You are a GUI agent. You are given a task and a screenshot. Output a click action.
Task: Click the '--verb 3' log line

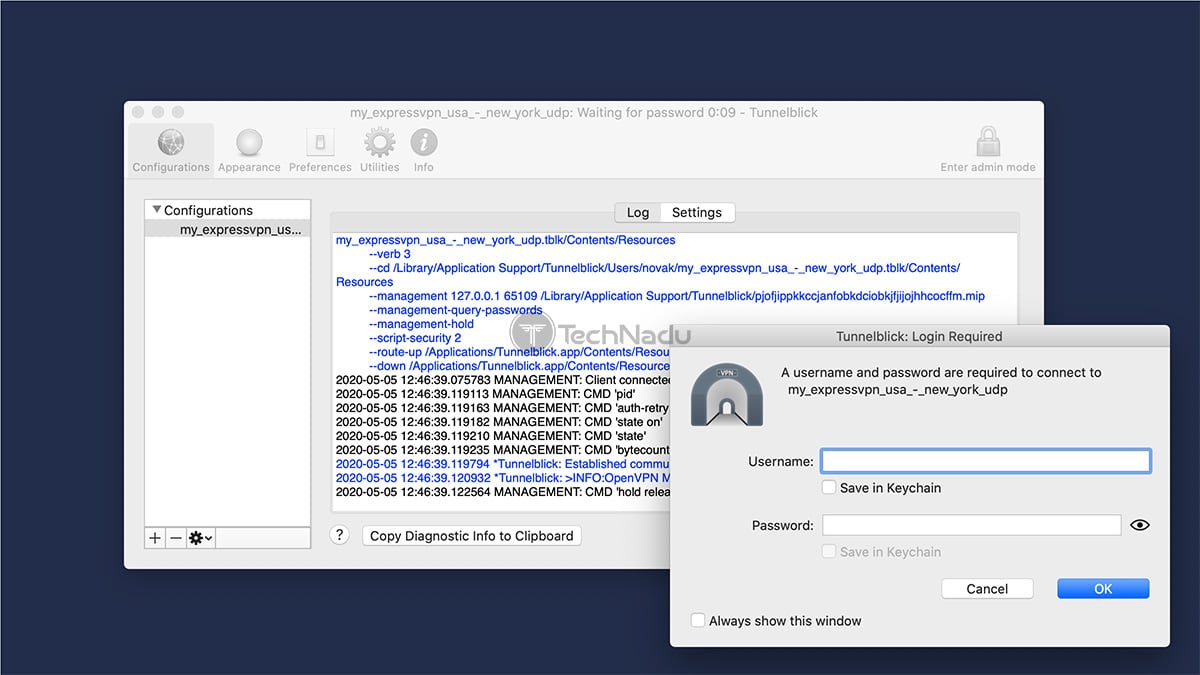pos(390,254)
